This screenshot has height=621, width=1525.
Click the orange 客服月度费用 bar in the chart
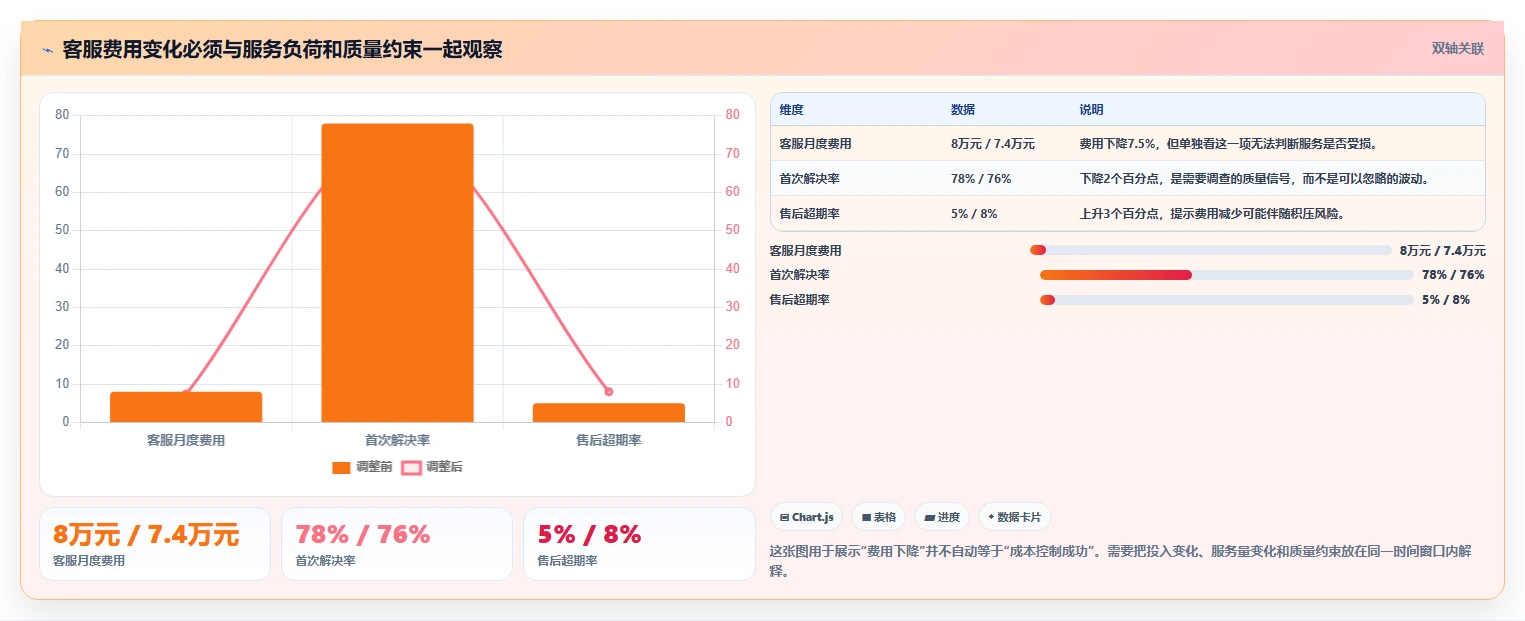[186, 407]
